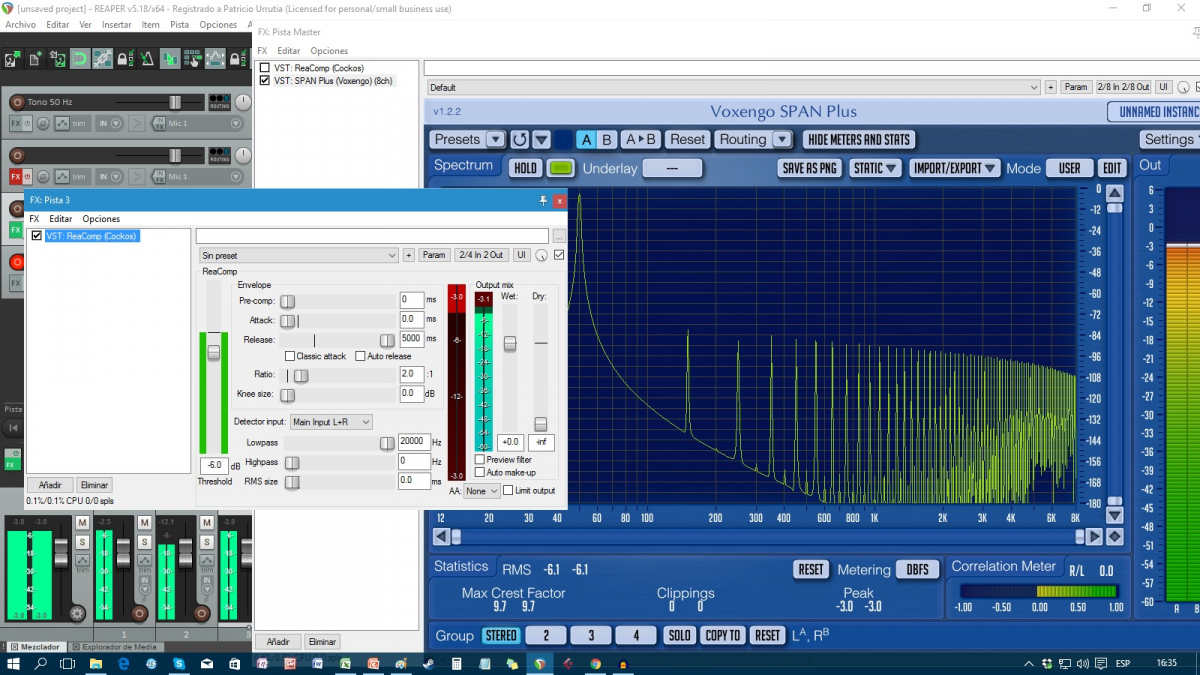The height and width of the screenshot is (675, 1200).
Task: Open the Insertar menu
Action: coord(116,24)
